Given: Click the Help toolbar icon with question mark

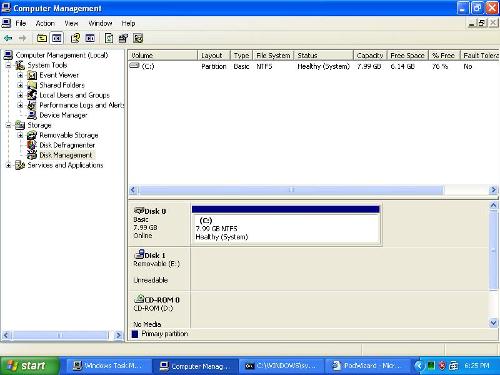Looking at the screenshot, I should click(75, 38).
